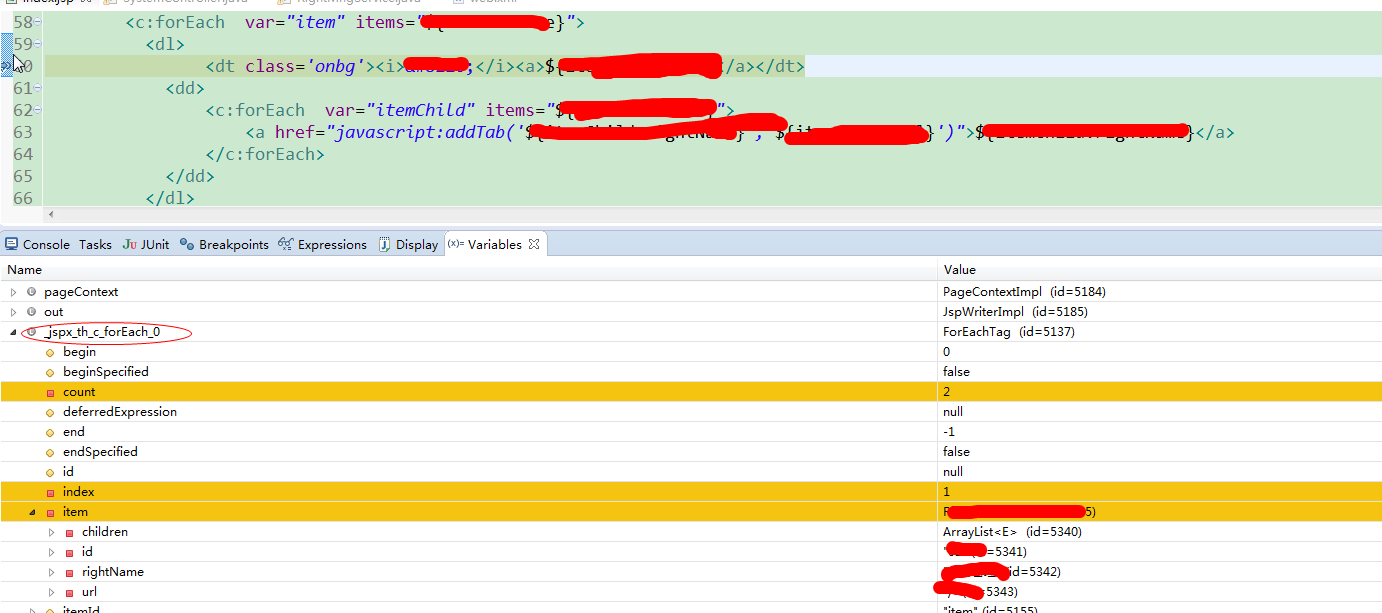
Task: Expand the out variable node
Action: (x=13, y=312)
